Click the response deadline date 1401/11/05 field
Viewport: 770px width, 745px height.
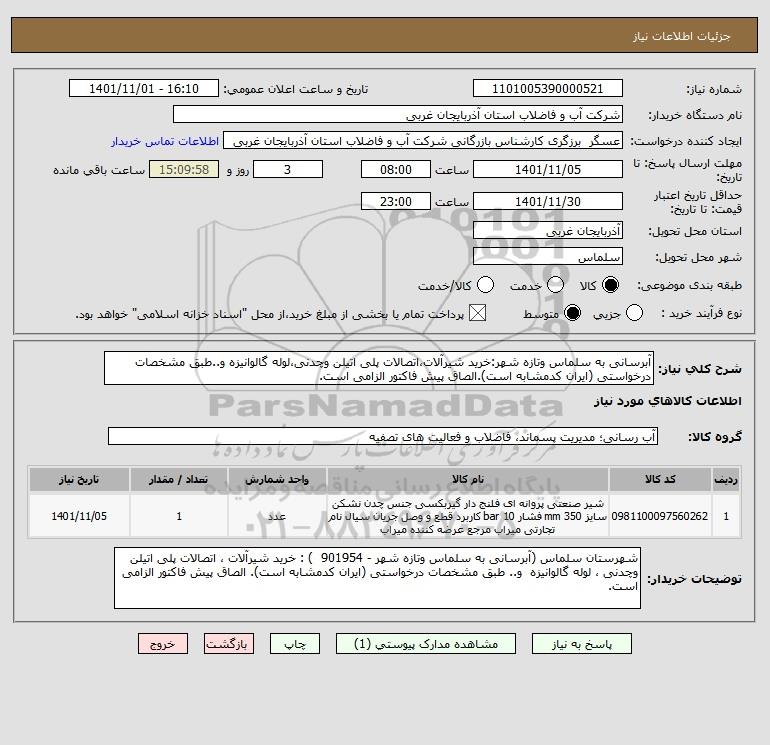coord(548,169)
